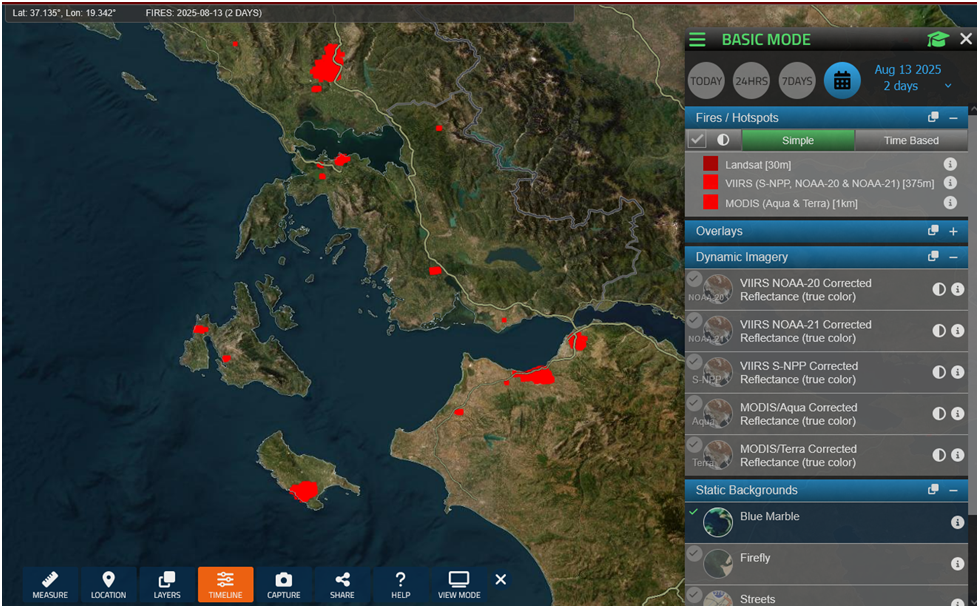Open the Help question mark tool
This screenshot has height=608, width=979.
pyautogui.click(x=400, y=585)
